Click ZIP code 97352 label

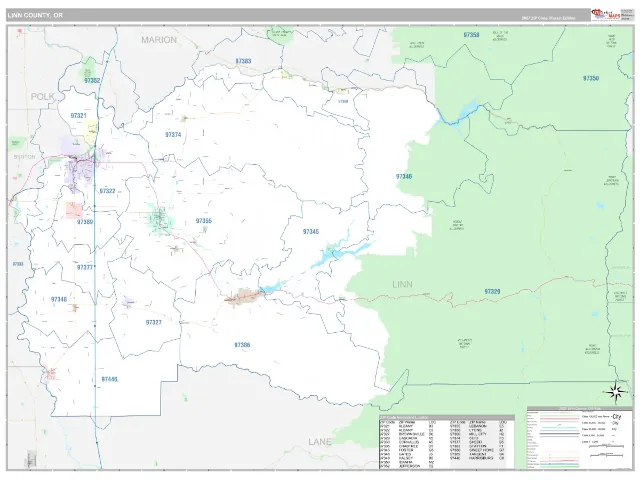92,80
